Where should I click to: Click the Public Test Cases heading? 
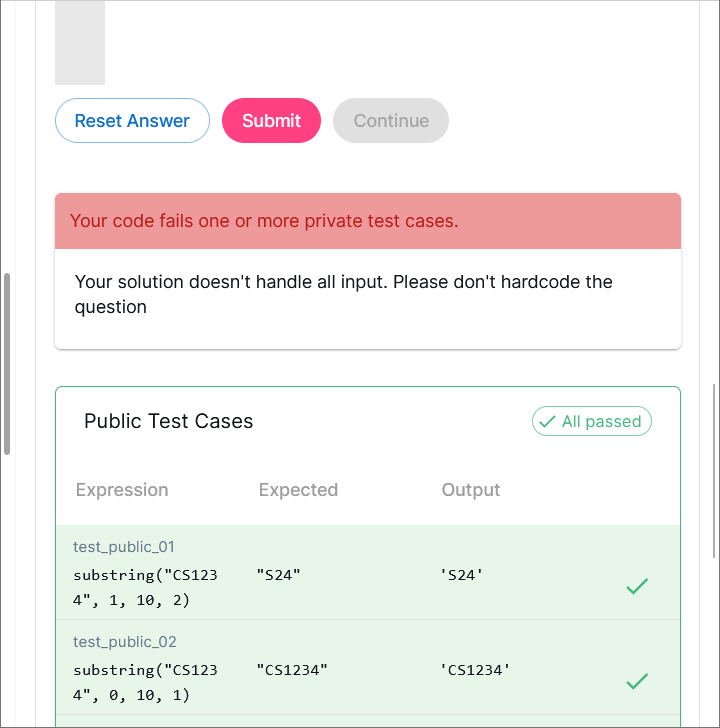point(169,421)
